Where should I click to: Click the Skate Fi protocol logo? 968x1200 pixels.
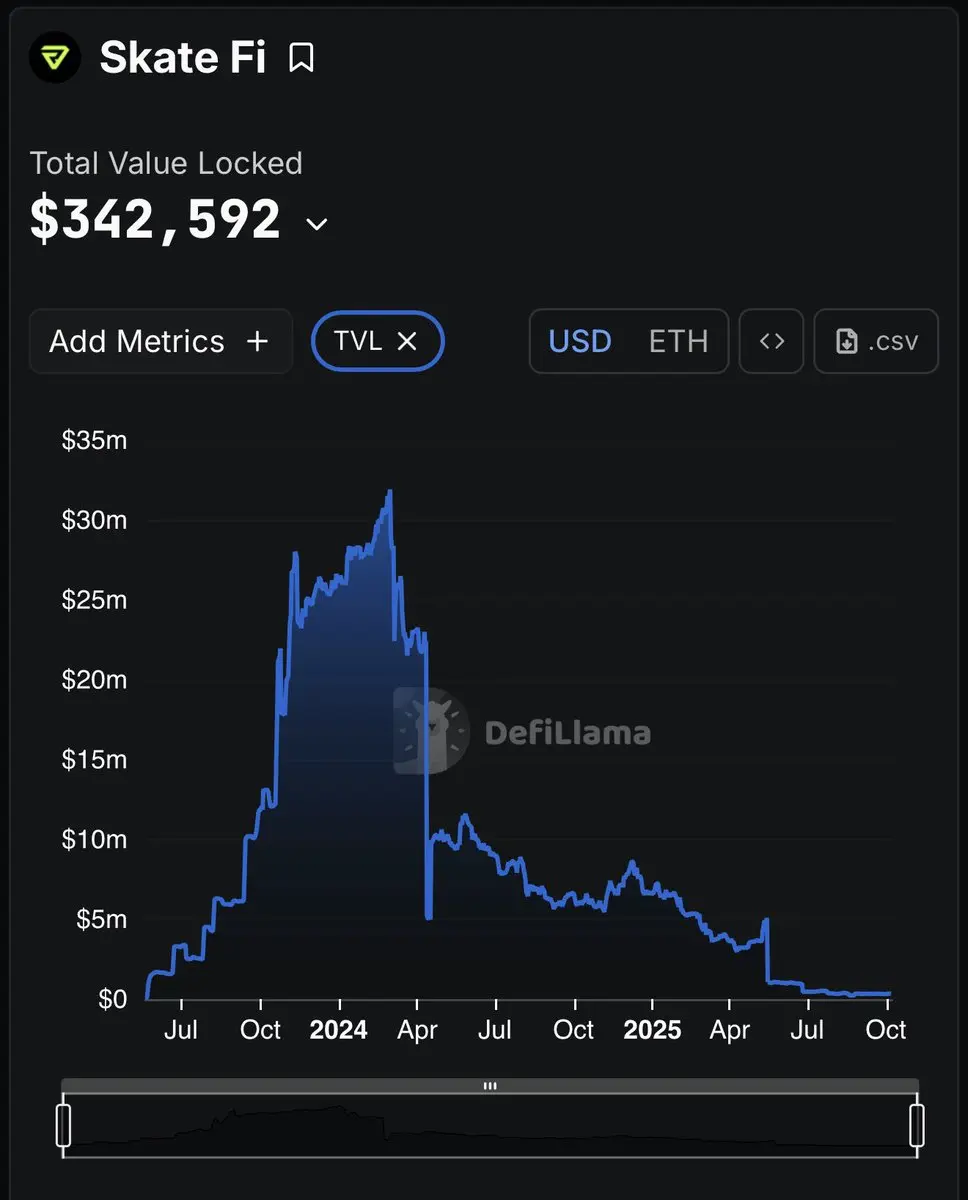(55, 58)
